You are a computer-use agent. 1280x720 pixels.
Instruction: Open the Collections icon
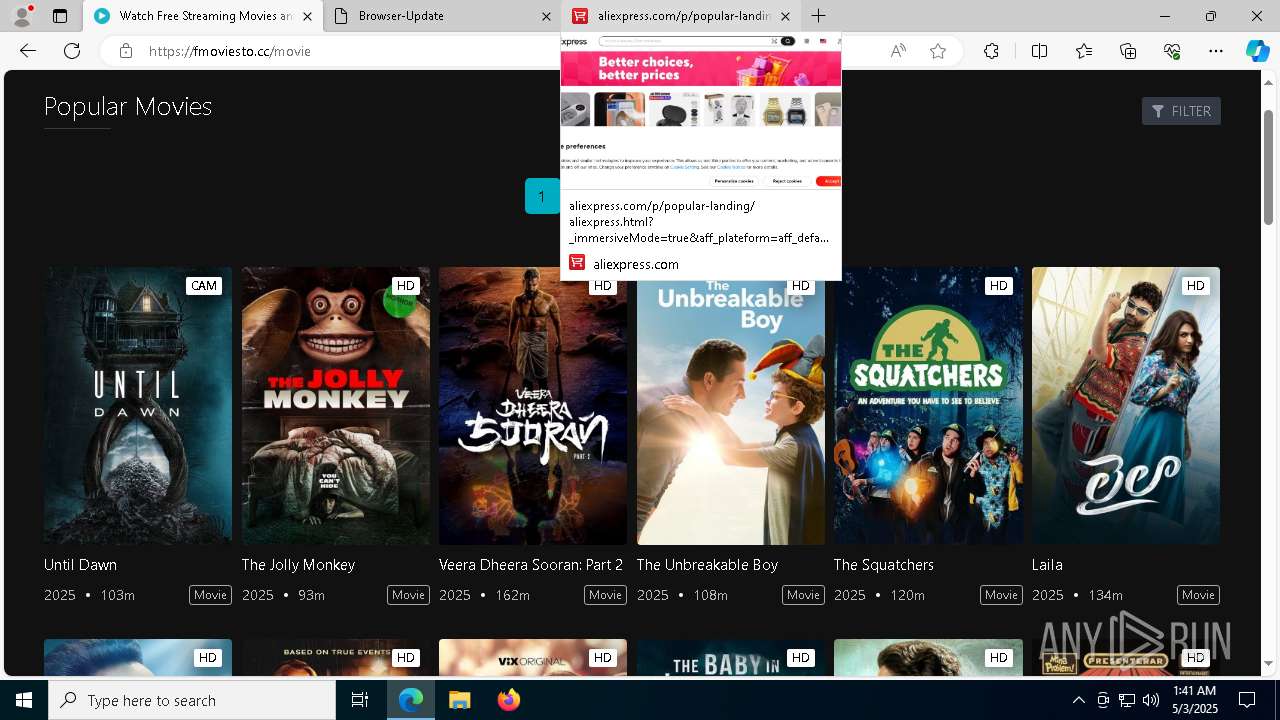[1128, 51]
